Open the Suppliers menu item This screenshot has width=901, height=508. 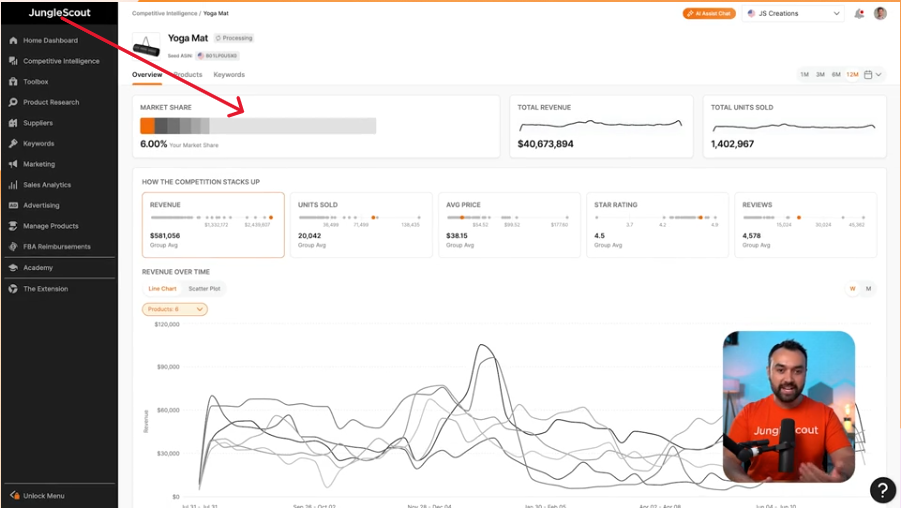(38, 123)
